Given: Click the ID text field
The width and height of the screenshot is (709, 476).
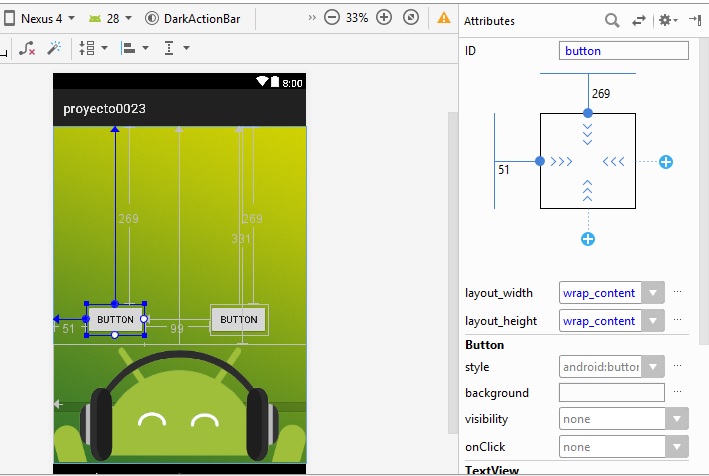Looking at the screenshot, I should click(623, 51).
